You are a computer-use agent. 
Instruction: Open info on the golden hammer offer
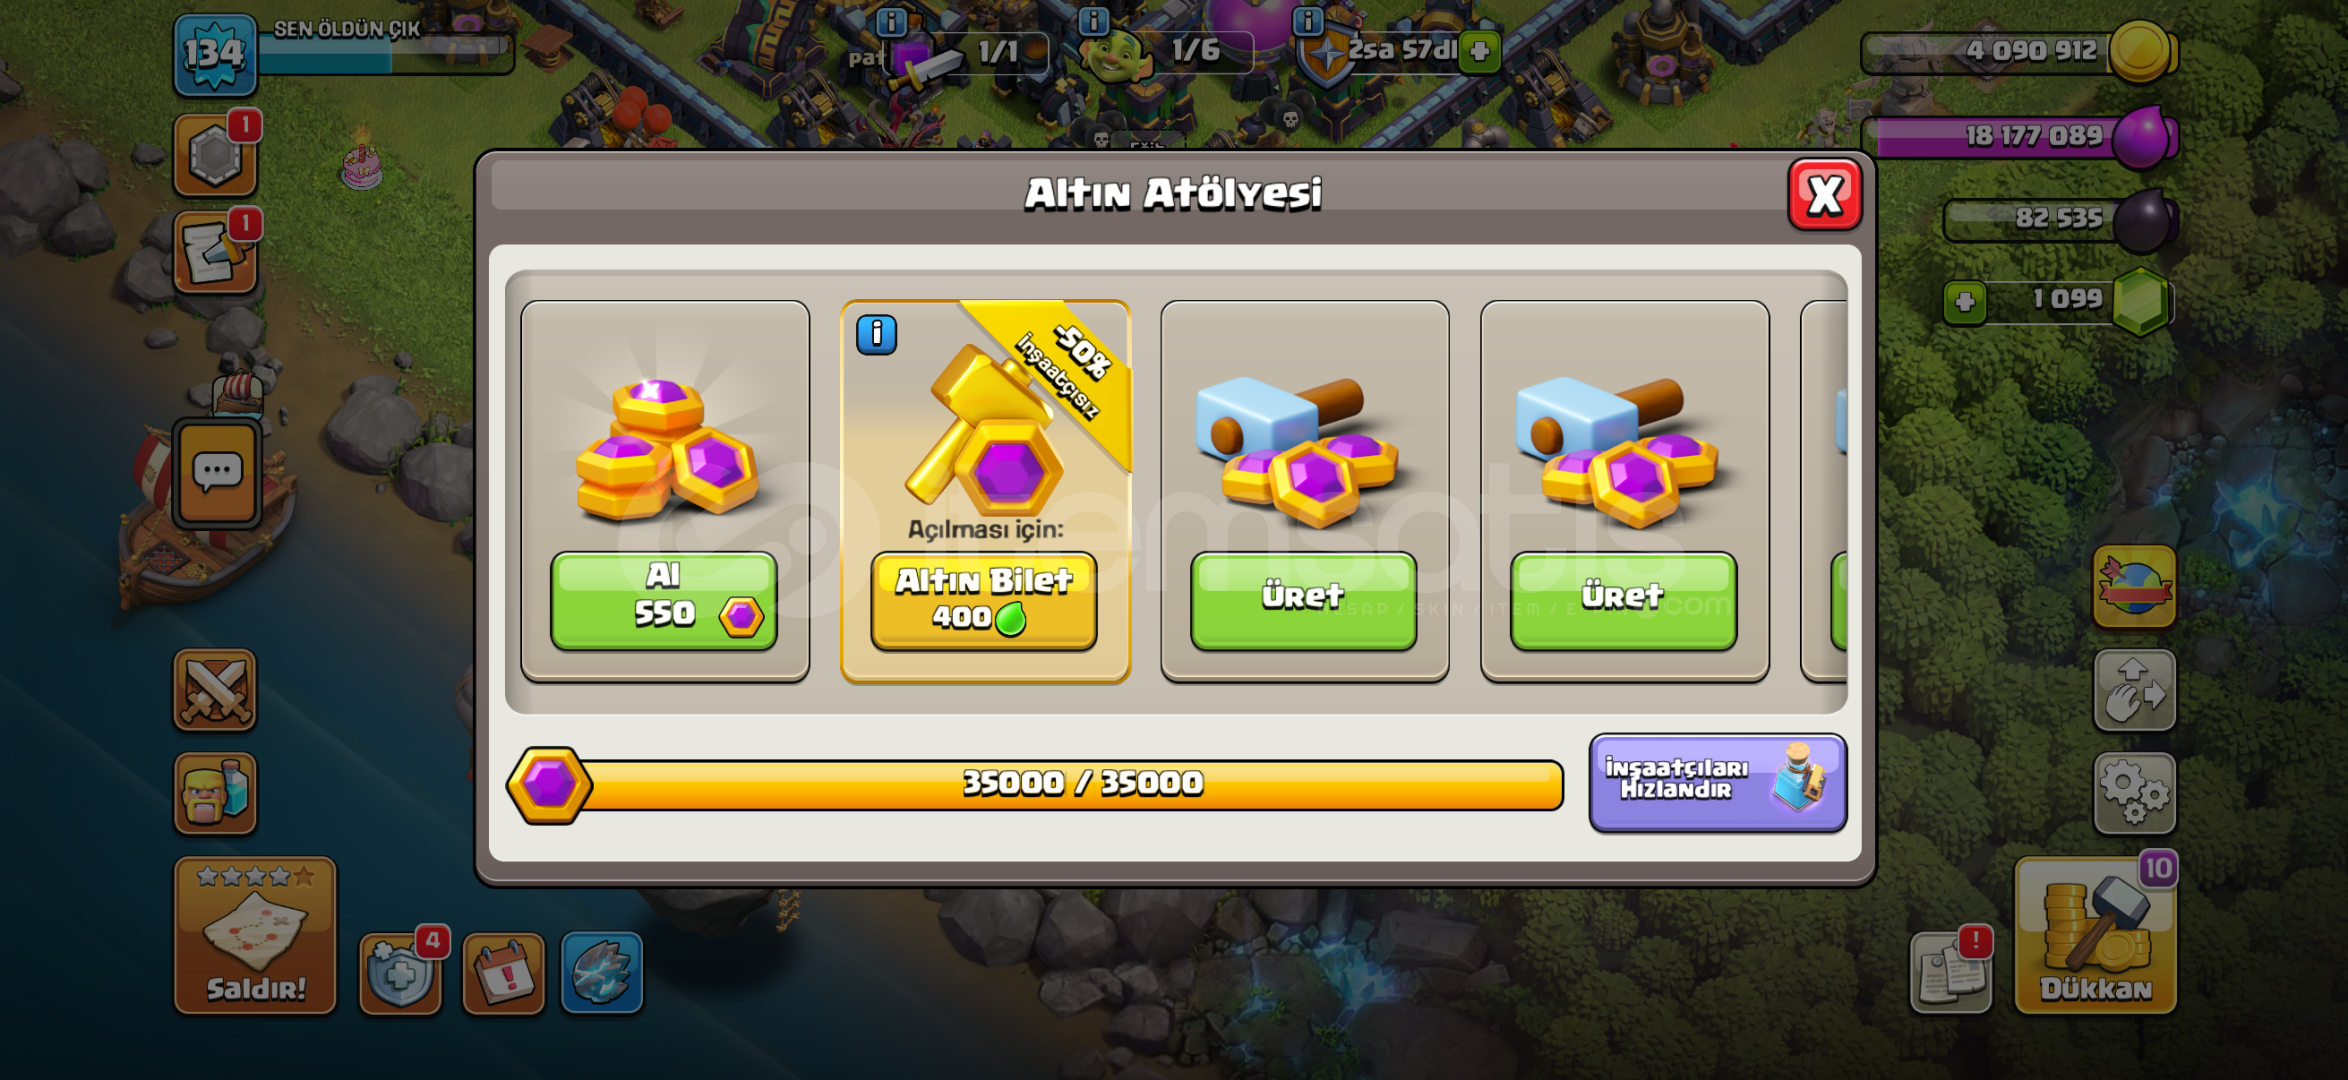[877, 334]
